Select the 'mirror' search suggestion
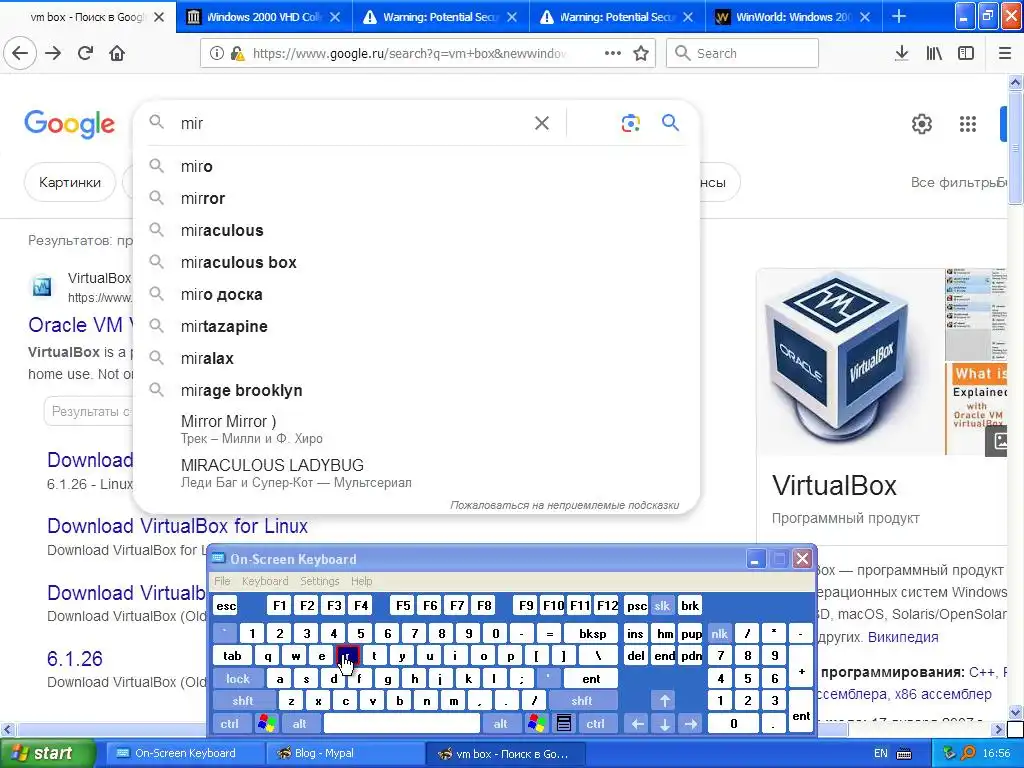 pyautogui.click(x=416, y=198)
